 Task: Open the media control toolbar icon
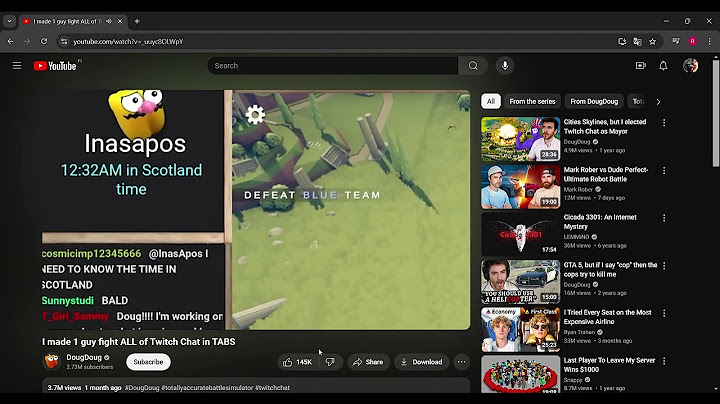click(675, 41)
